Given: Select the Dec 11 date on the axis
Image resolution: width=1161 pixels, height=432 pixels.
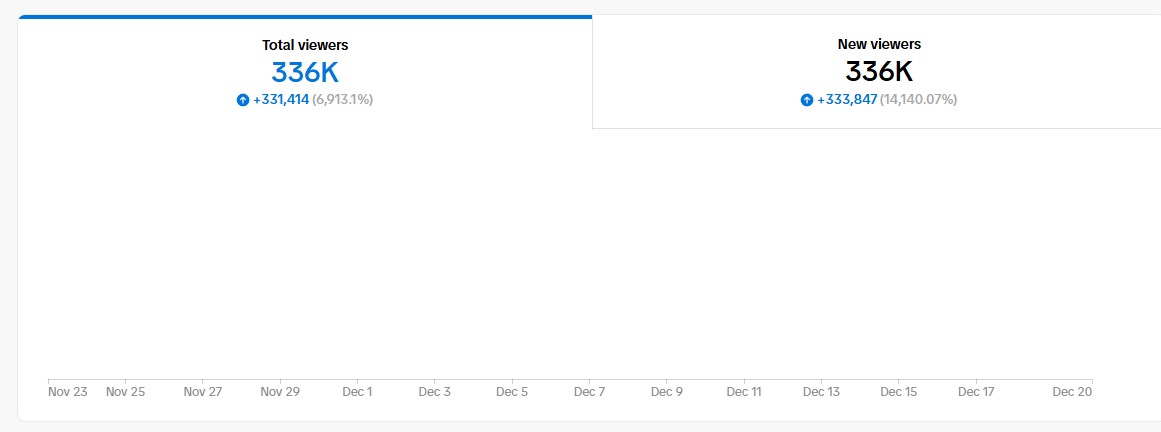Looking at the screenshot, I should (744, 392).
